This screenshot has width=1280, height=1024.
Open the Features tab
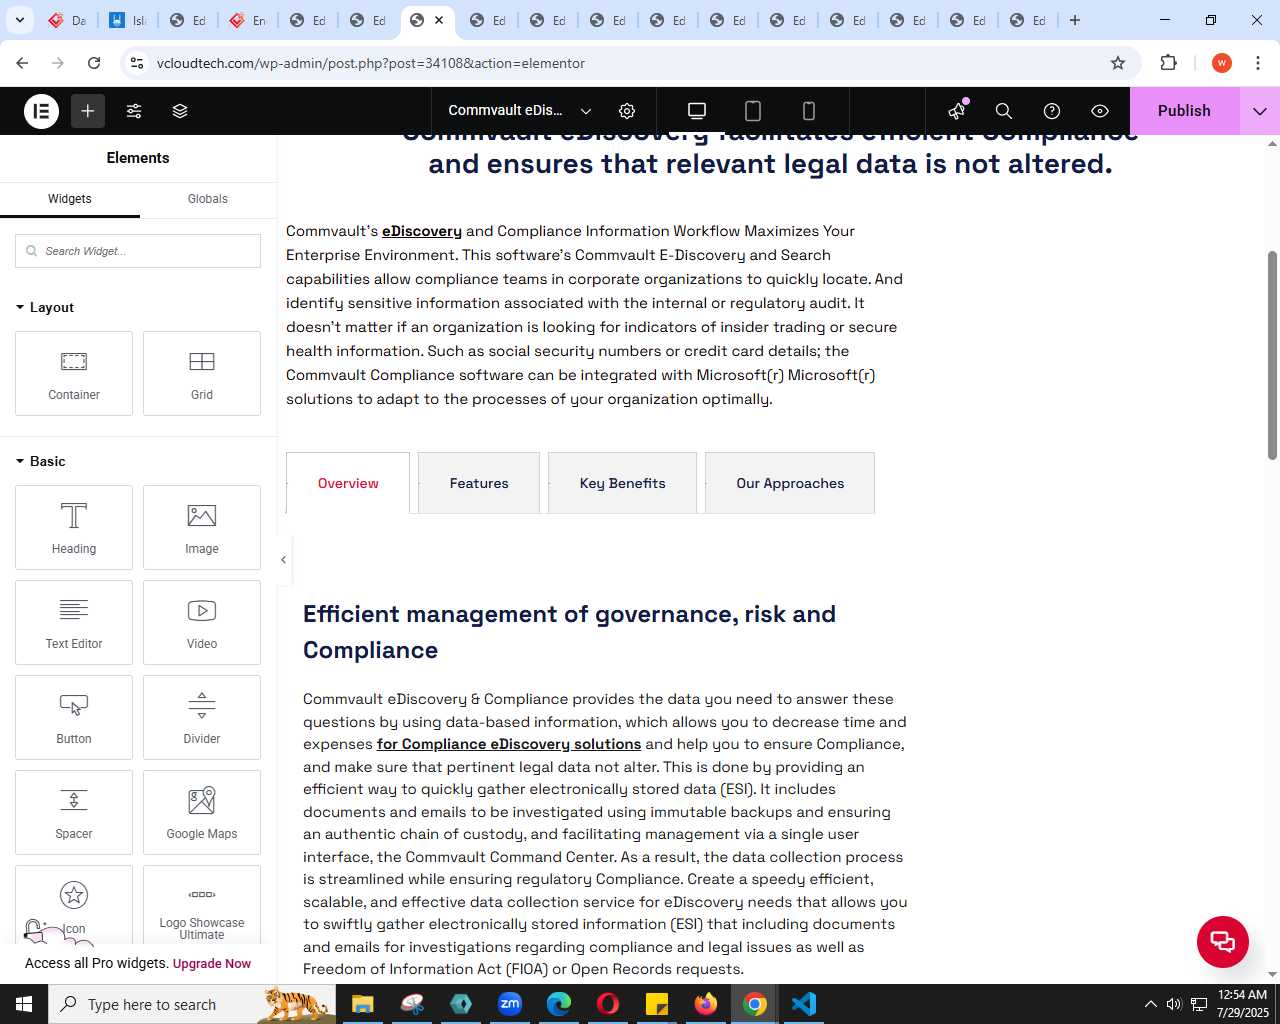point(479,483)
